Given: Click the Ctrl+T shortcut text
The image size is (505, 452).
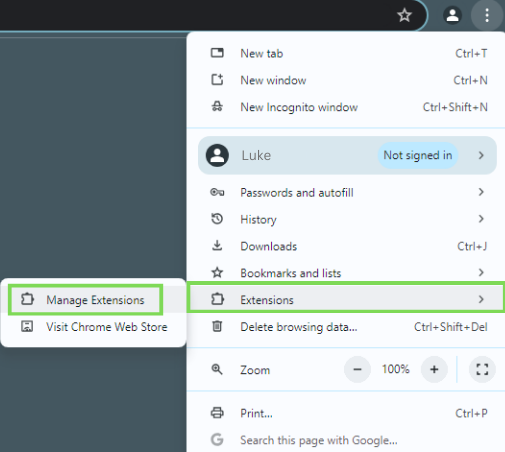Looking at the screenshot, I should 471,53.
